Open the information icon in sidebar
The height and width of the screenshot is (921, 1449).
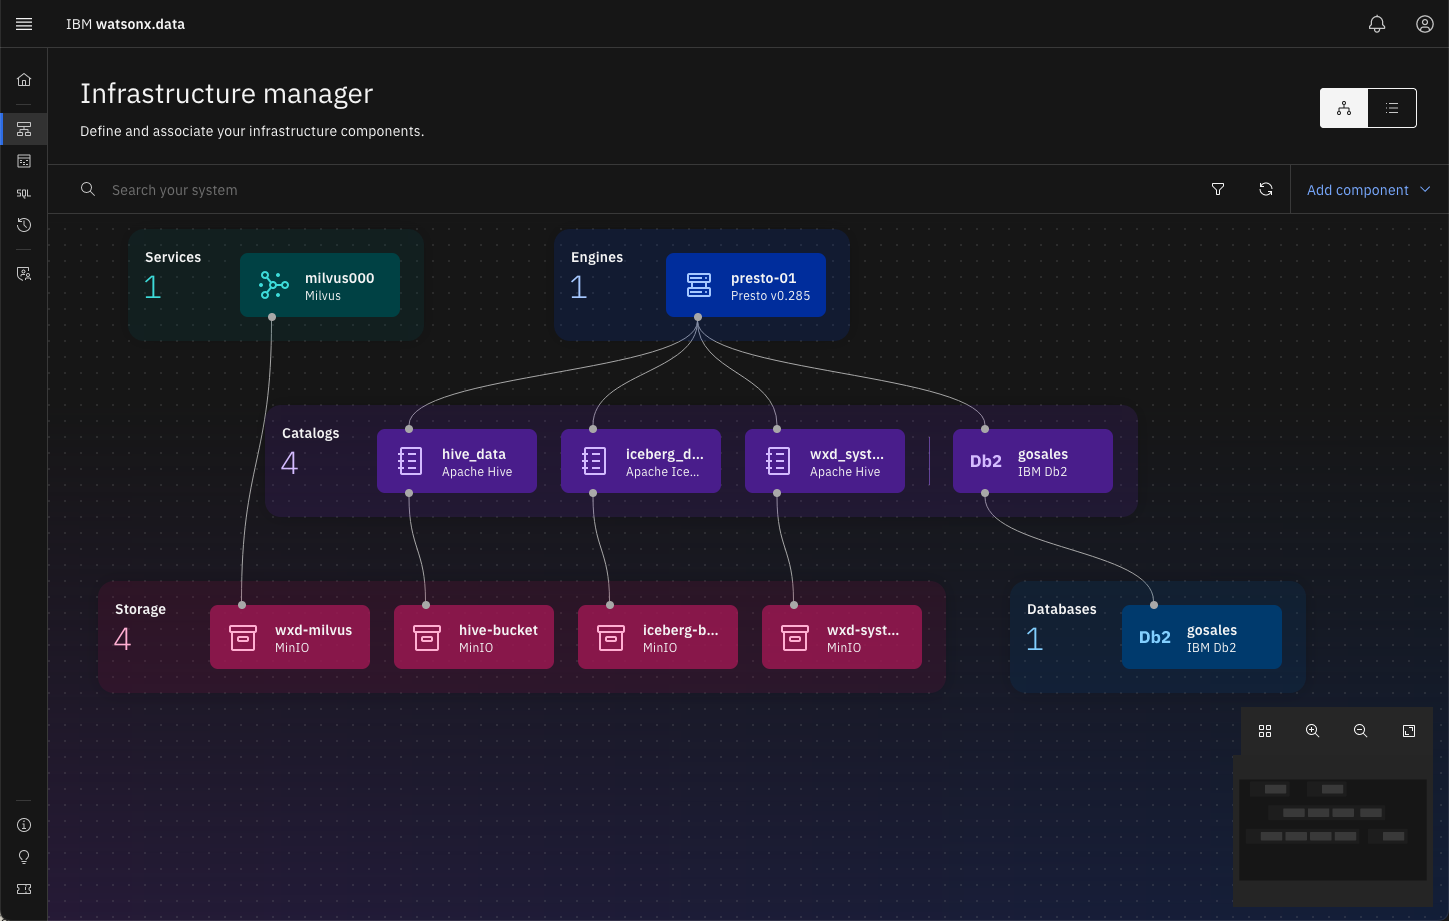coord(24,825)
